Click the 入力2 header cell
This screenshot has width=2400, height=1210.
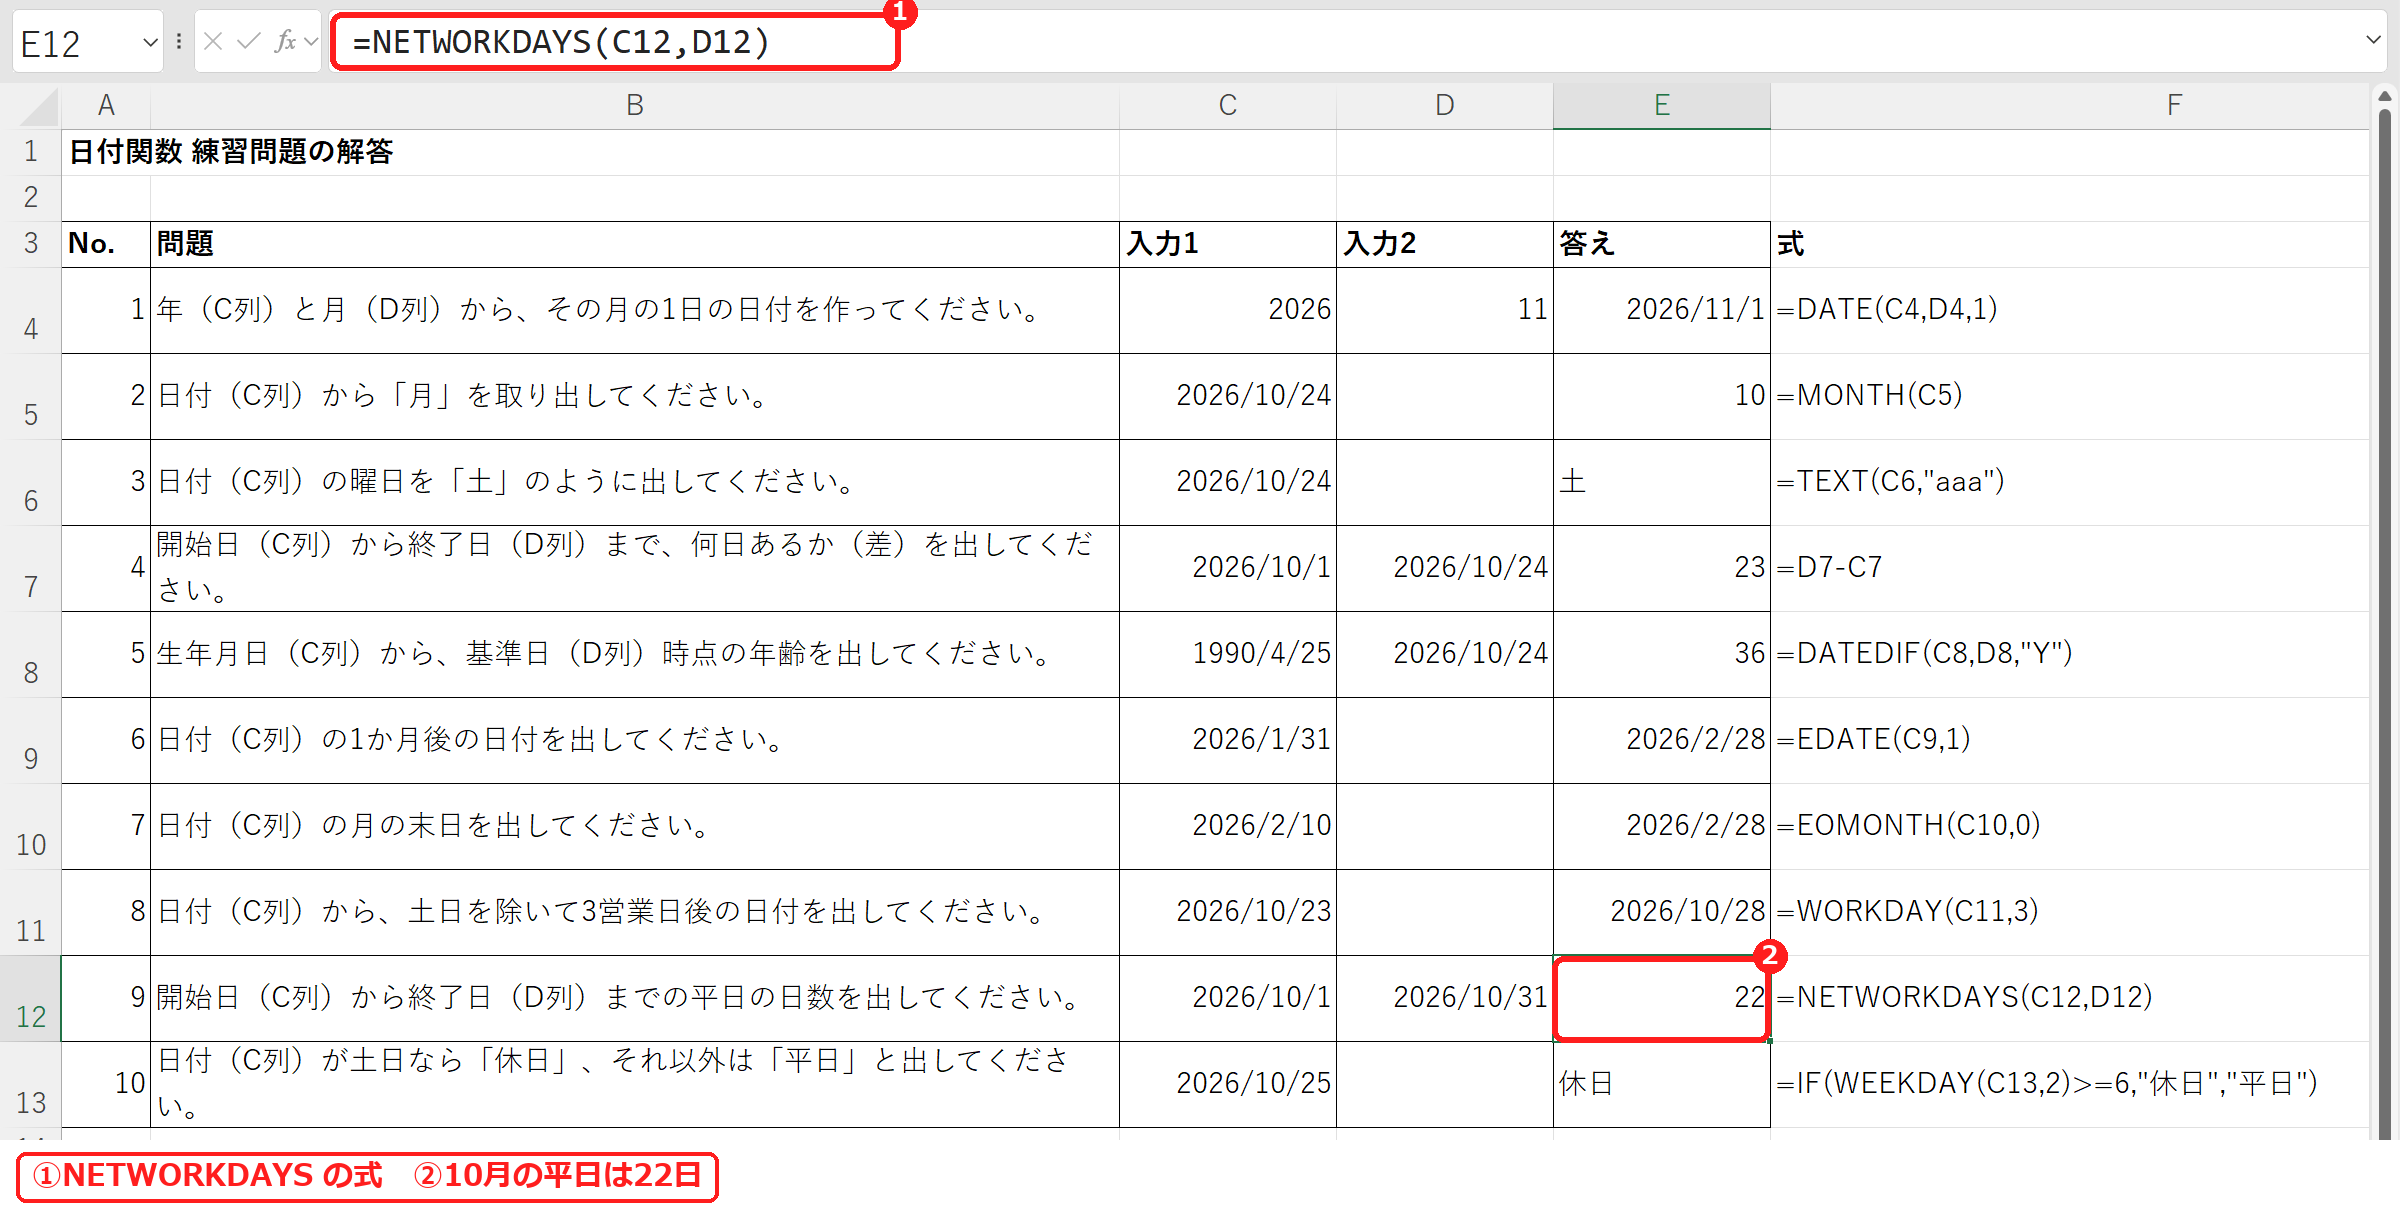click(1445, 244)
